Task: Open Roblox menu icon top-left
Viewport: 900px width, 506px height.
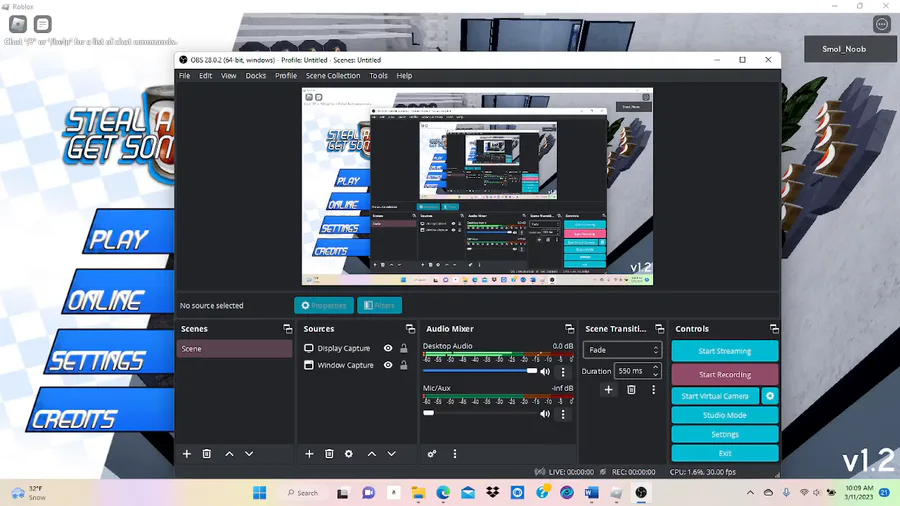Action: coord(18,24)
